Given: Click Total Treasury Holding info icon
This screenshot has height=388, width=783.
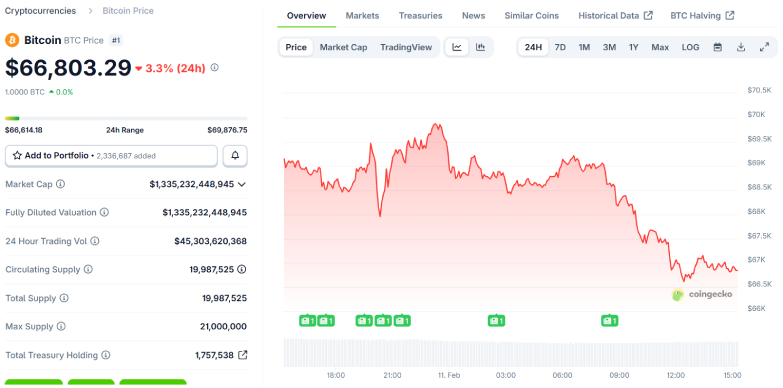Looking at the screenshot, I should 106,355.
